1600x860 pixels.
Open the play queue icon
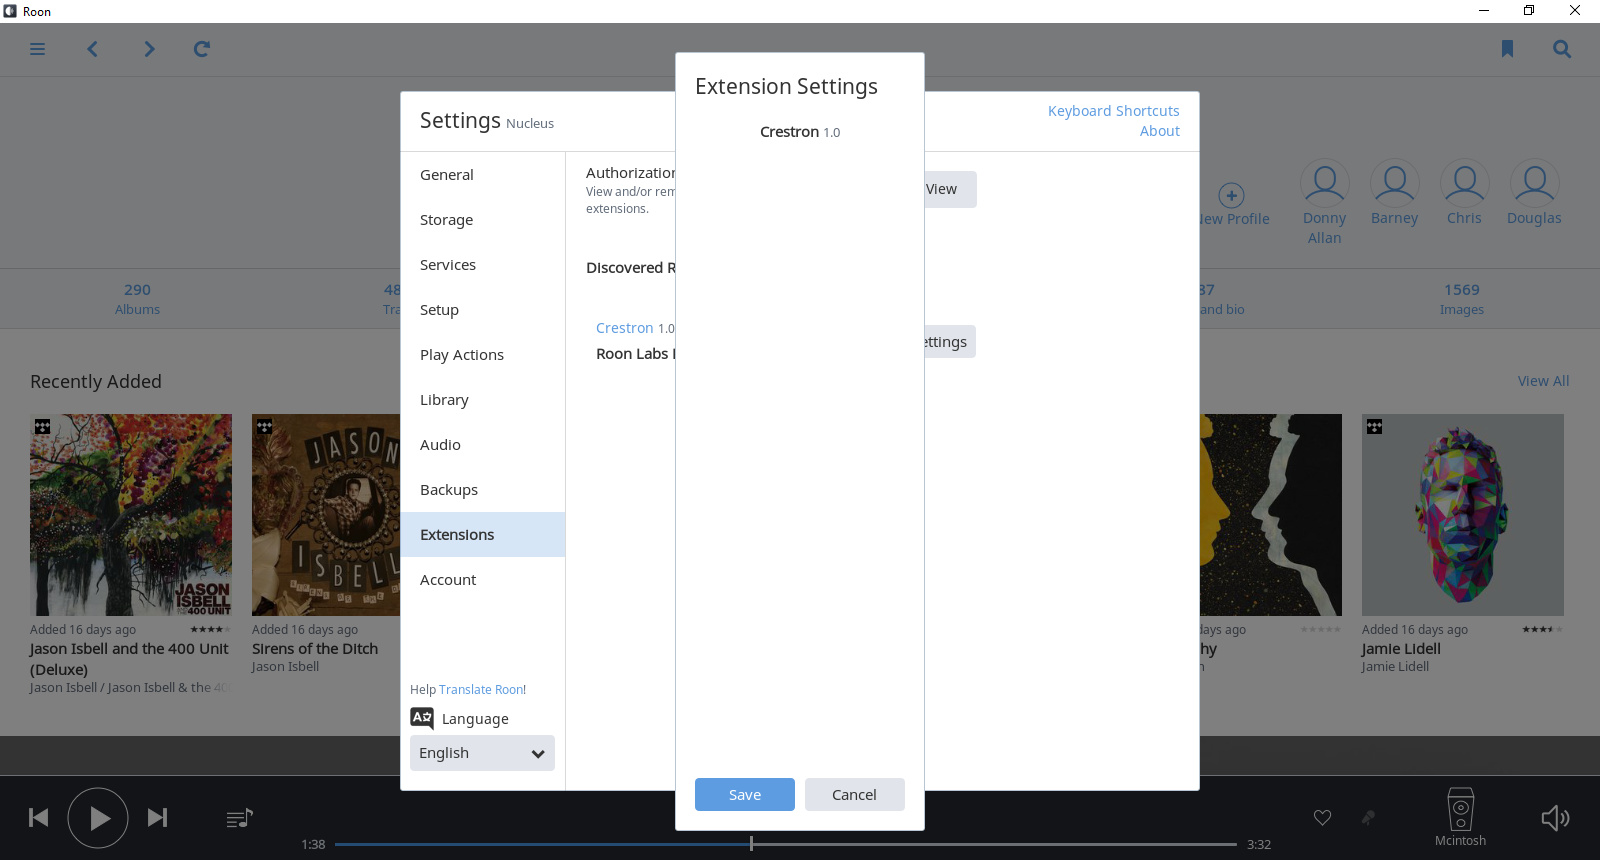(x=240, y=819)
